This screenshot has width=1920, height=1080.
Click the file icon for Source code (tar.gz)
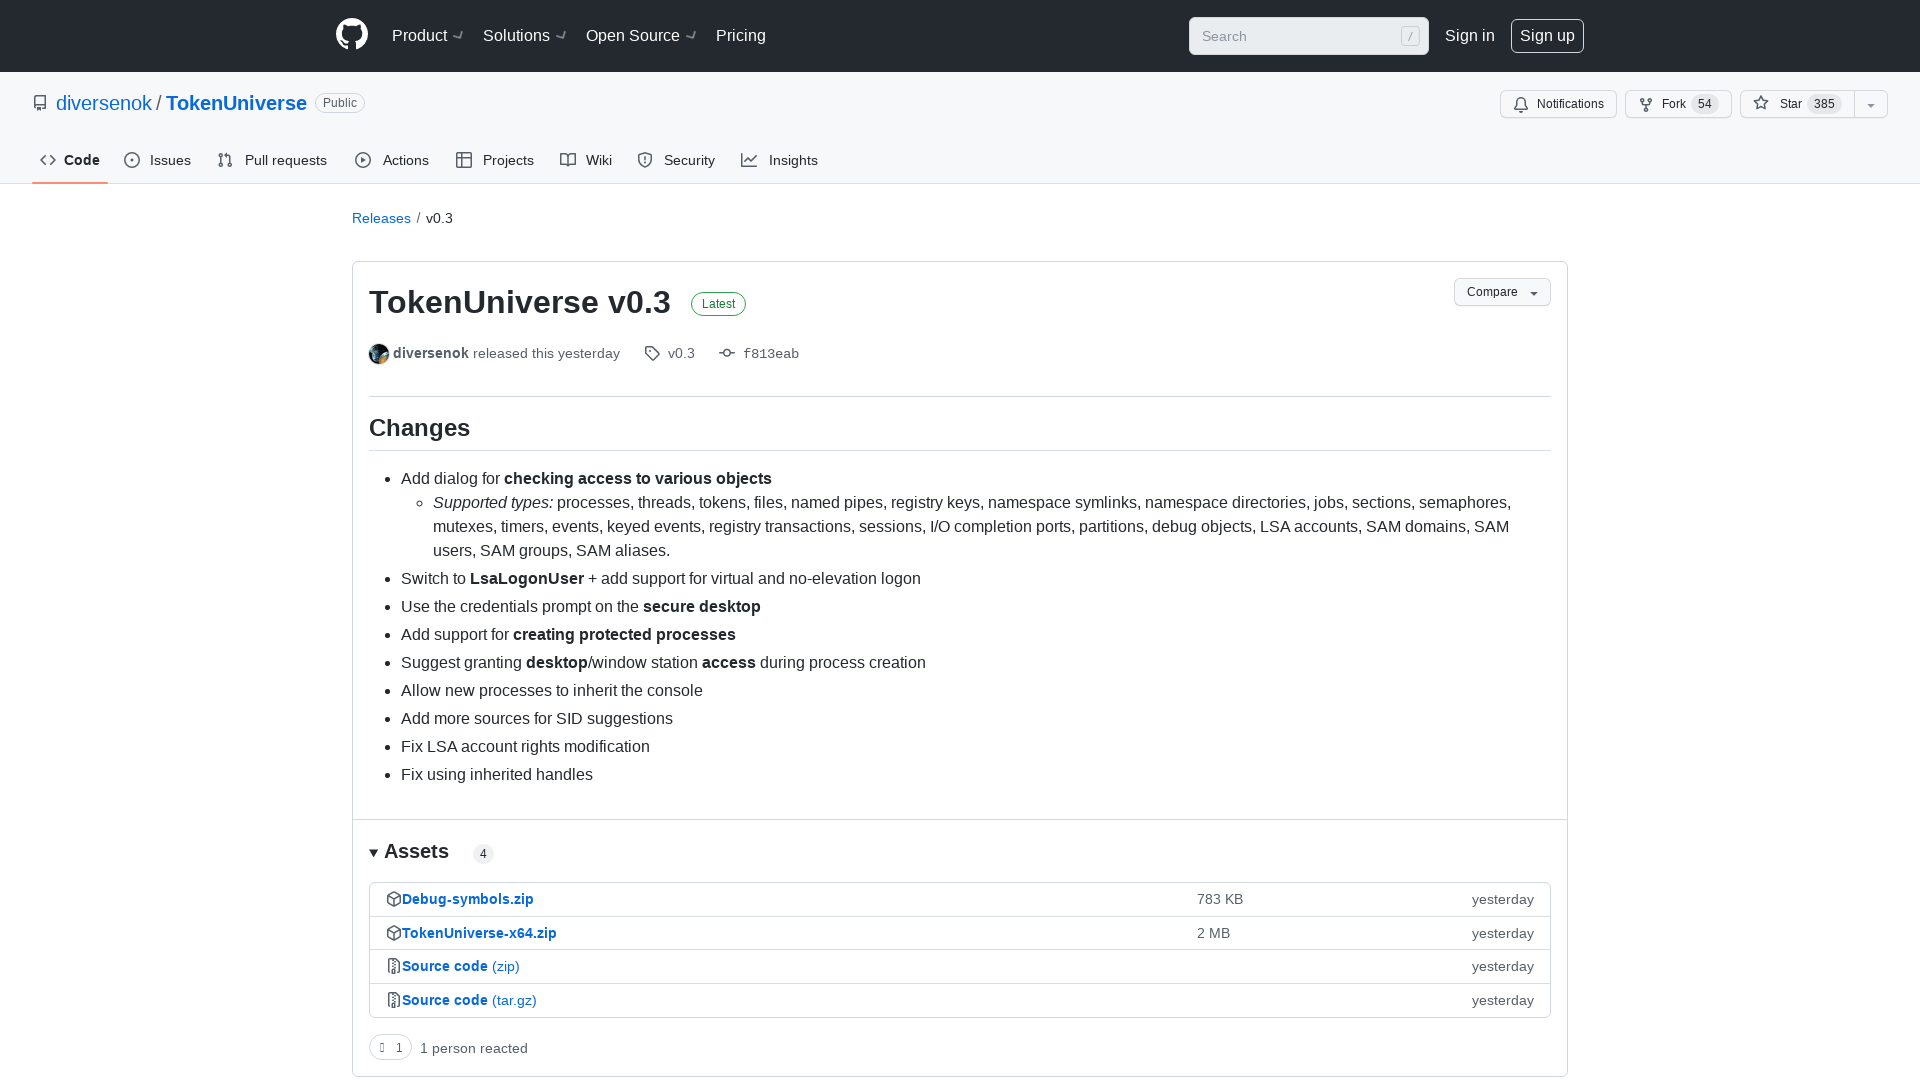click(394, 1000)
